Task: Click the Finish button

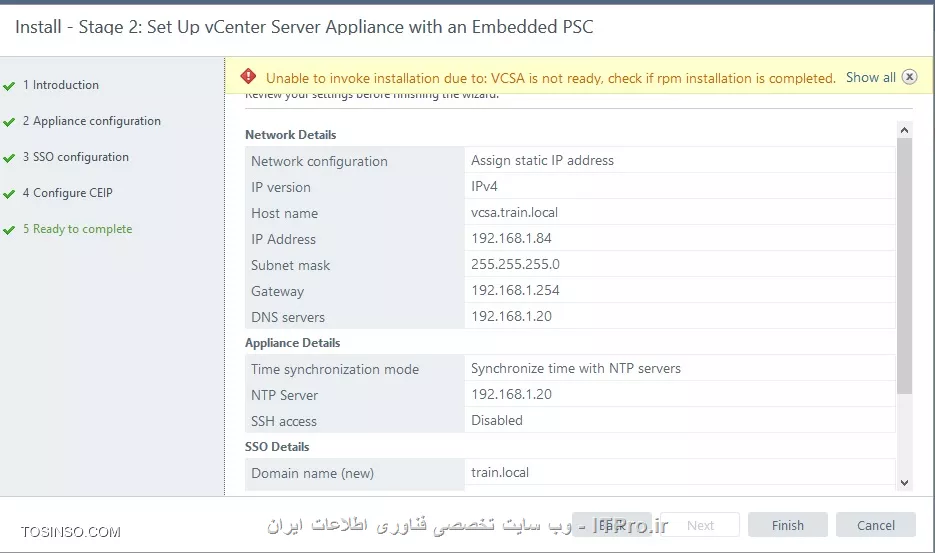Action: 788,525
